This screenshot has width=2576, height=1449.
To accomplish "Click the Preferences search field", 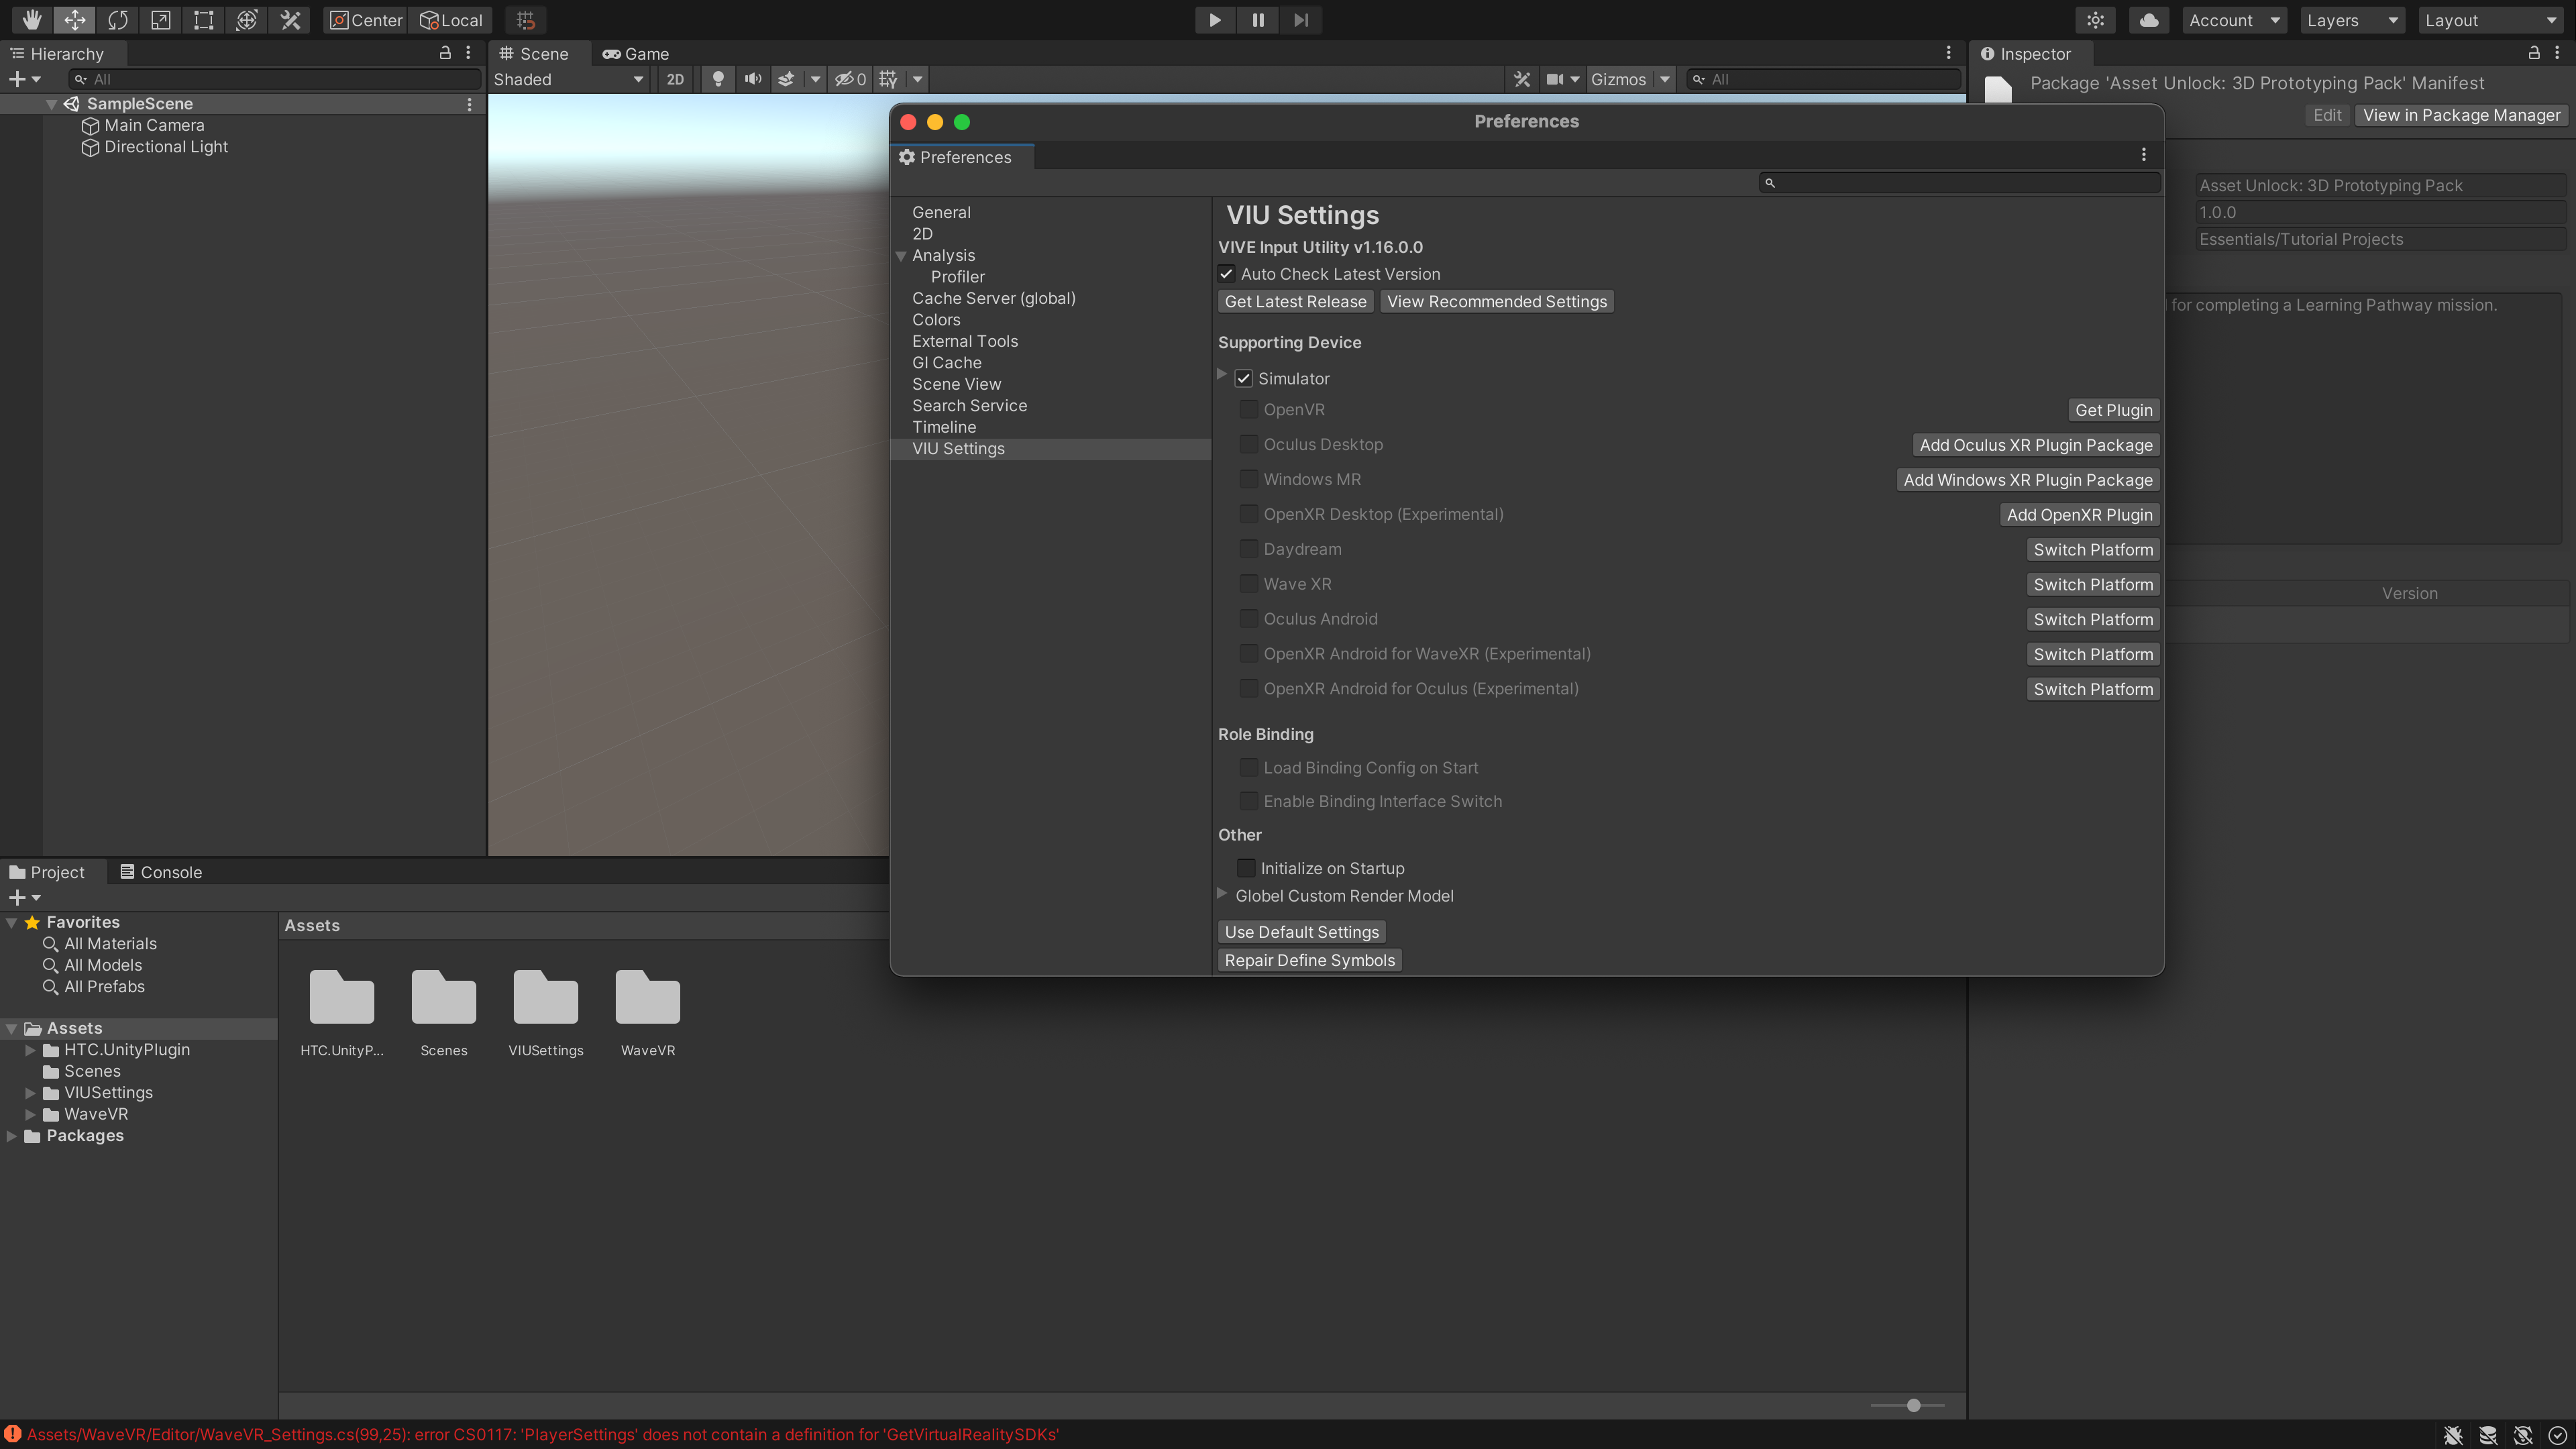I will point(1960,183).
